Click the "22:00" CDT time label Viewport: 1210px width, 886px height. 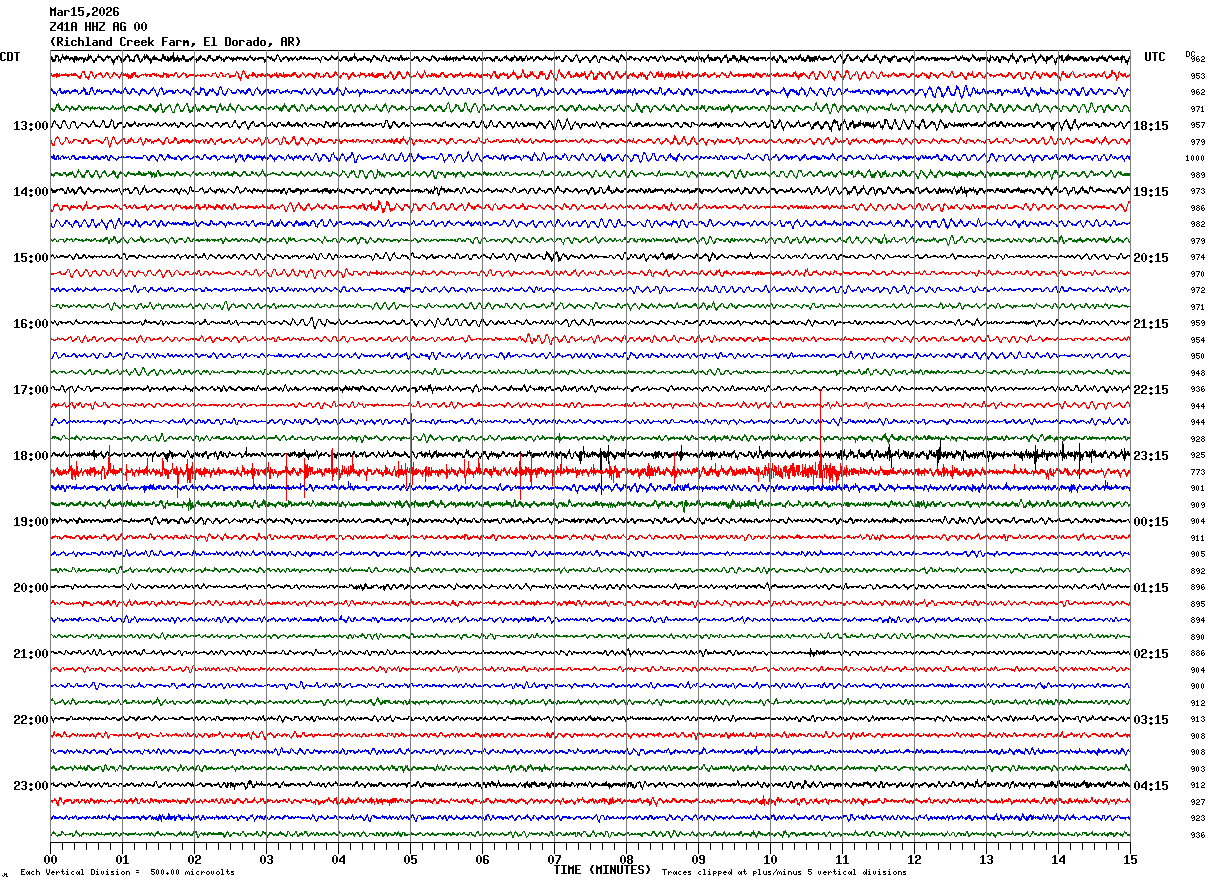coord(30,720)
